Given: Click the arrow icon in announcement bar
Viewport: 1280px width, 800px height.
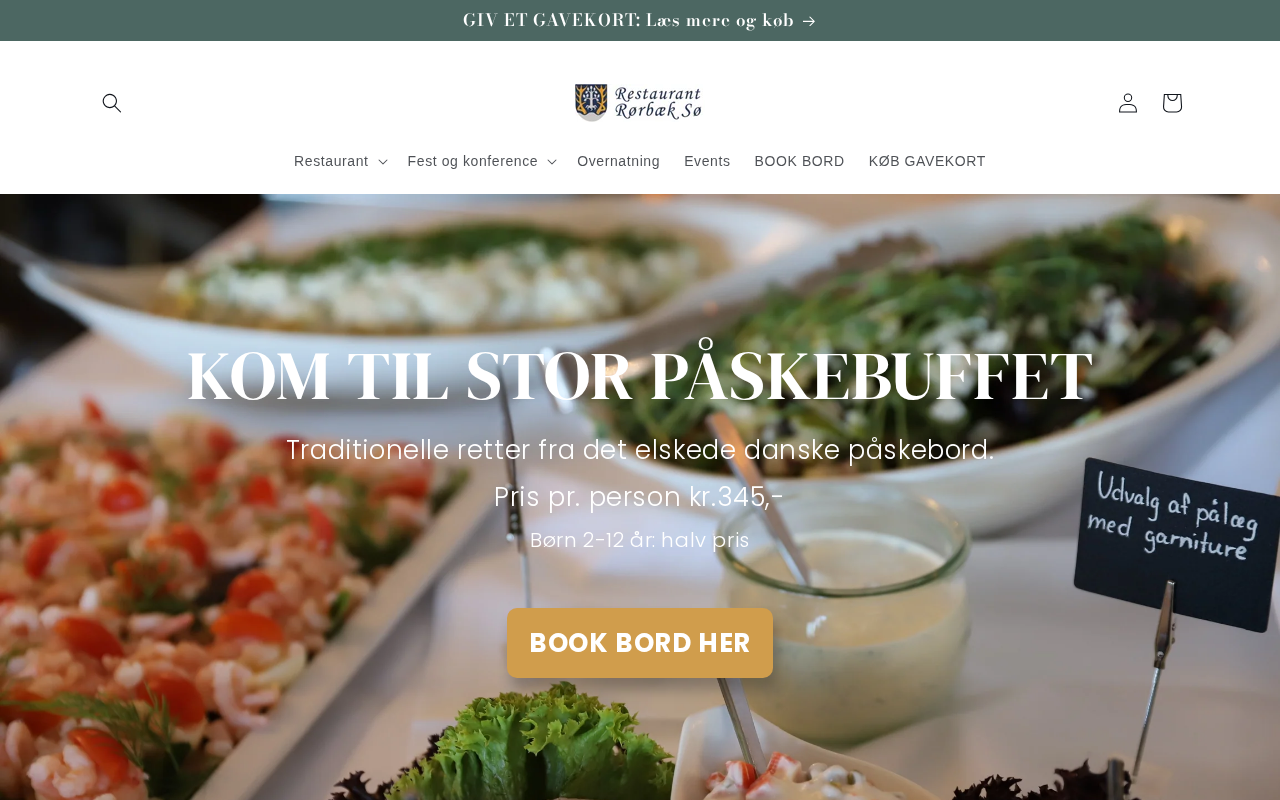Looking at the screenshot, I should click(809, 21).
